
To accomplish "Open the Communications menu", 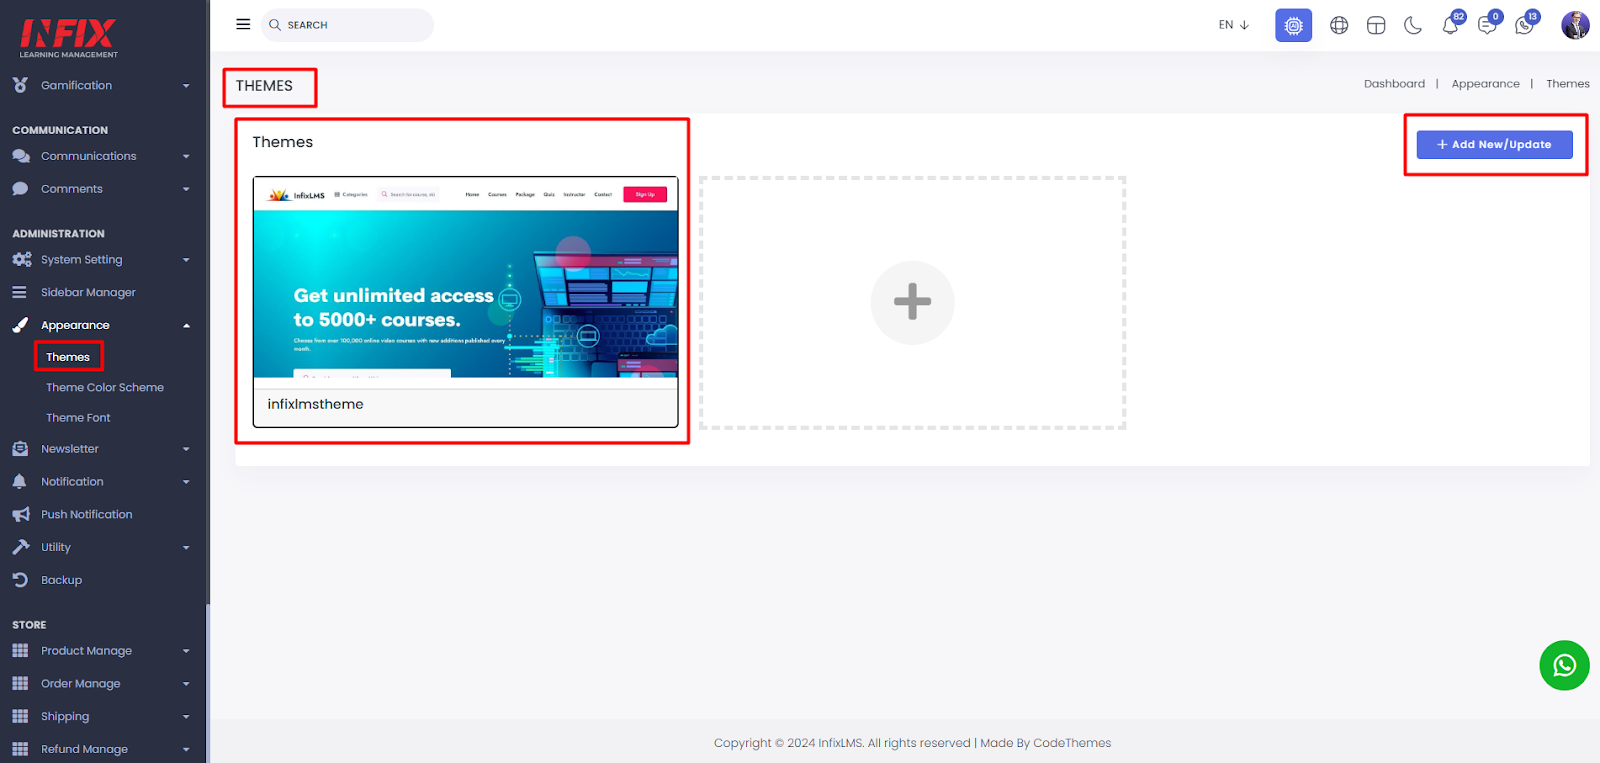I will click(x=88, y=156).
